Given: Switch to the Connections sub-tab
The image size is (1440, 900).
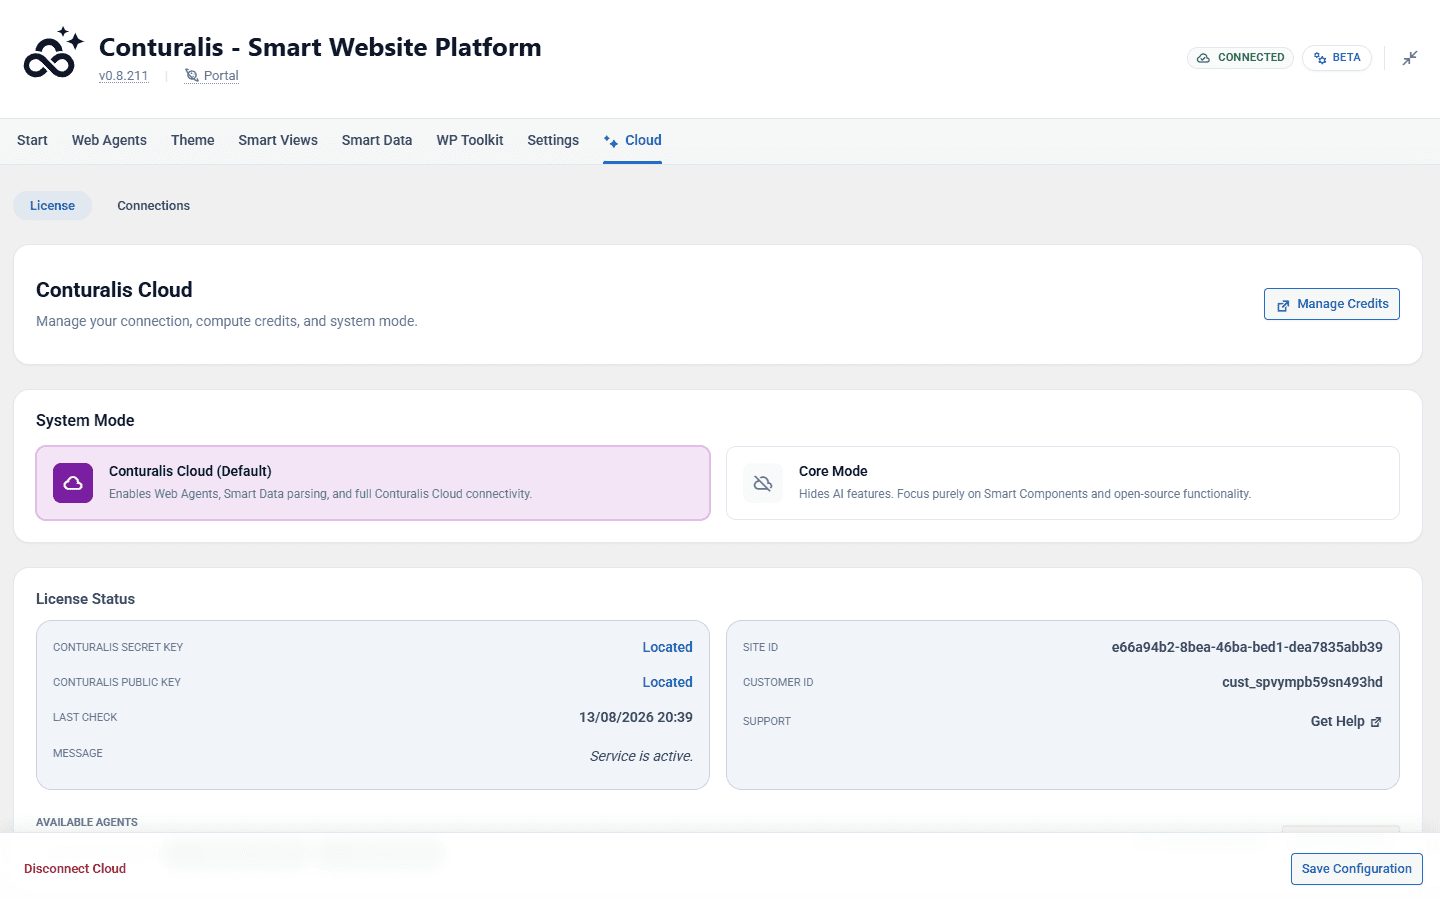Looking at the screenshot, I should 153,206.
